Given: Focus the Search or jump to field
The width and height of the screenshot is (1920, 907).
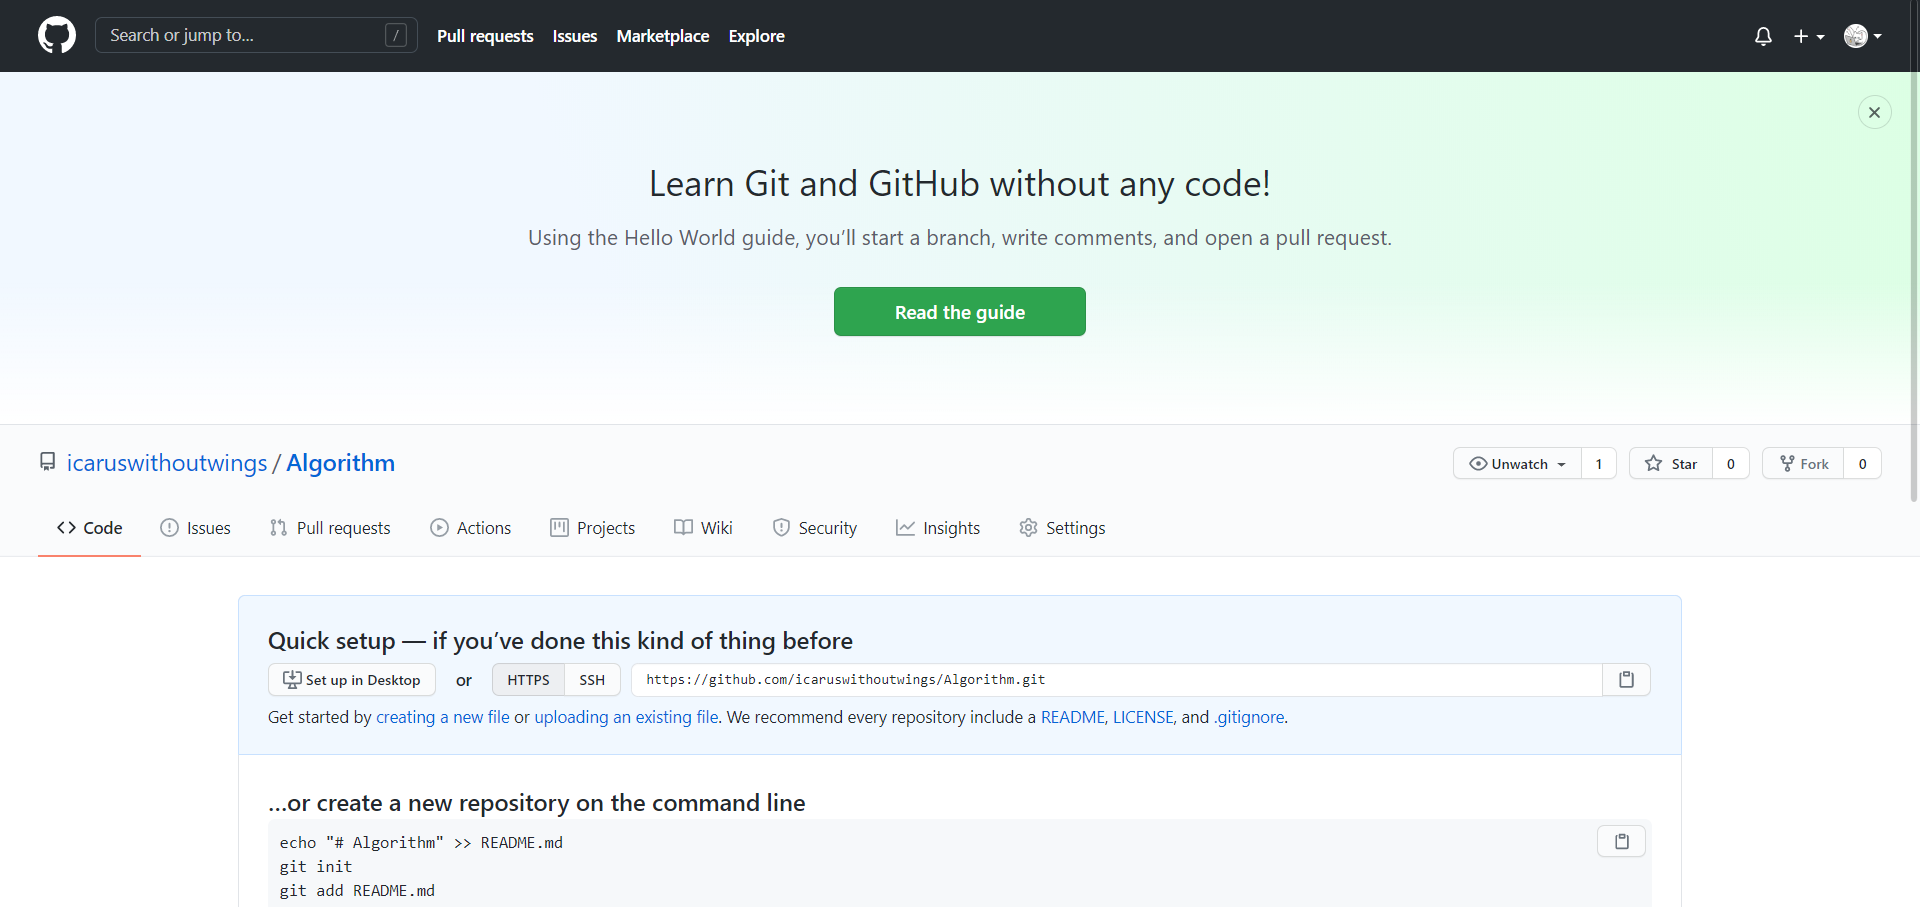Looking at the screenshot, I should 256,35.
